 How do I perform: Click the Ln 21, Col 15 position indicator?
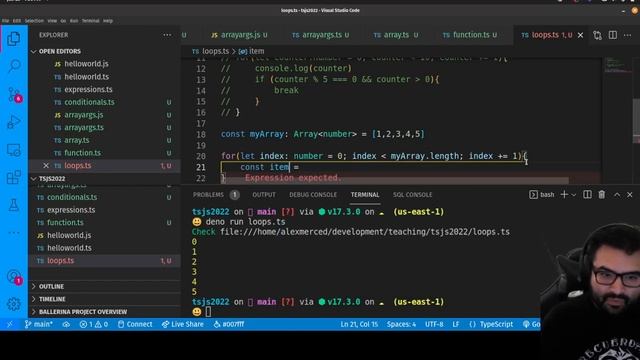359,324
